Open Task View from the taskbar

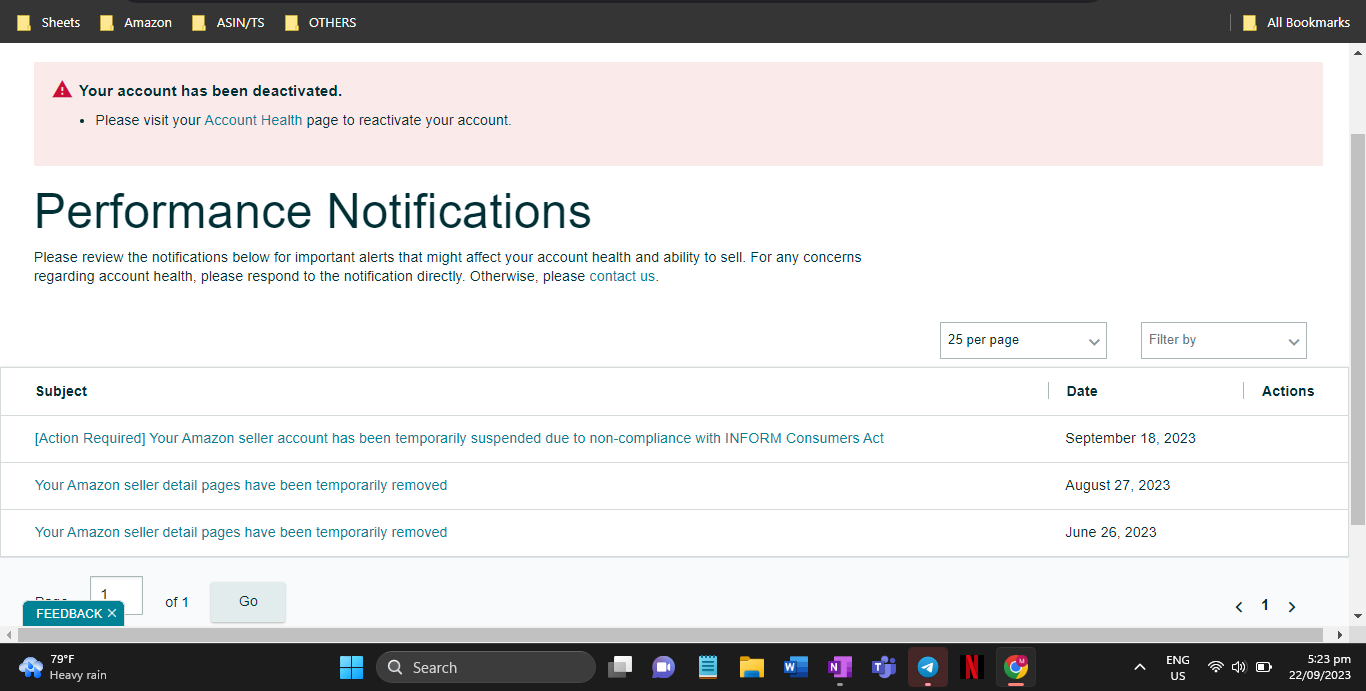tap(621, 667)
